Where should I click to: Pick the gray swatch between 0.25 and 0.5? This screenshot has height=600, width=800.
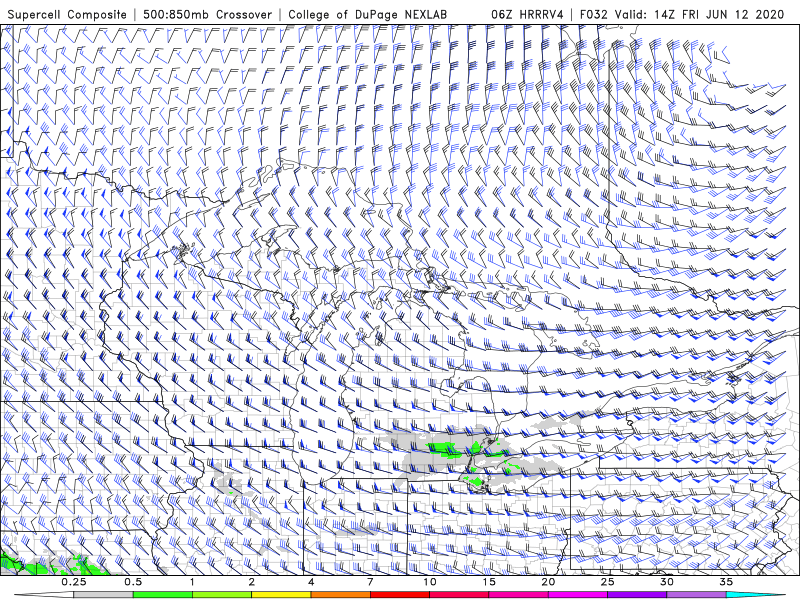pyautogui.click(x=104, y=595)
